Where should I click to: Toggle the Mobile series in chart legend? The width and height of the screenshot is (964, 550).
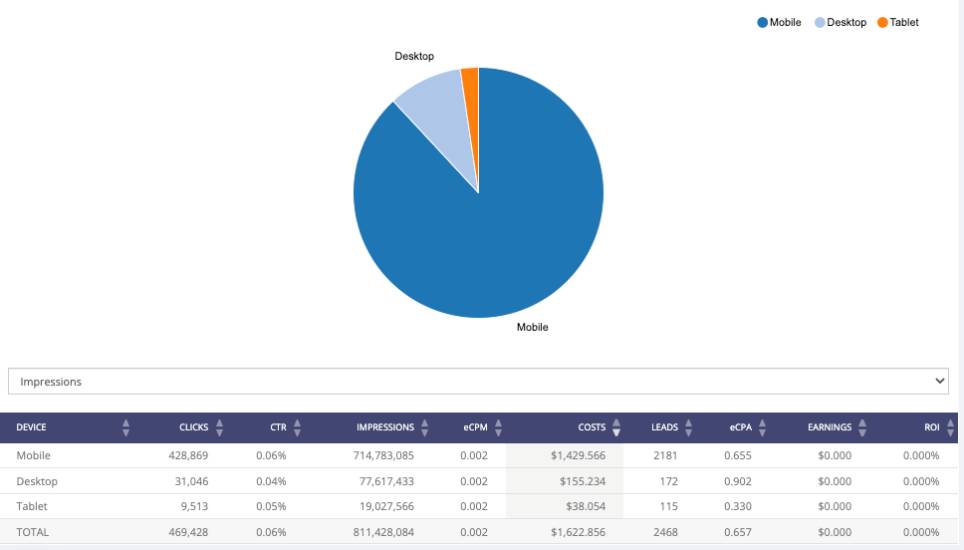coord(779,22)
